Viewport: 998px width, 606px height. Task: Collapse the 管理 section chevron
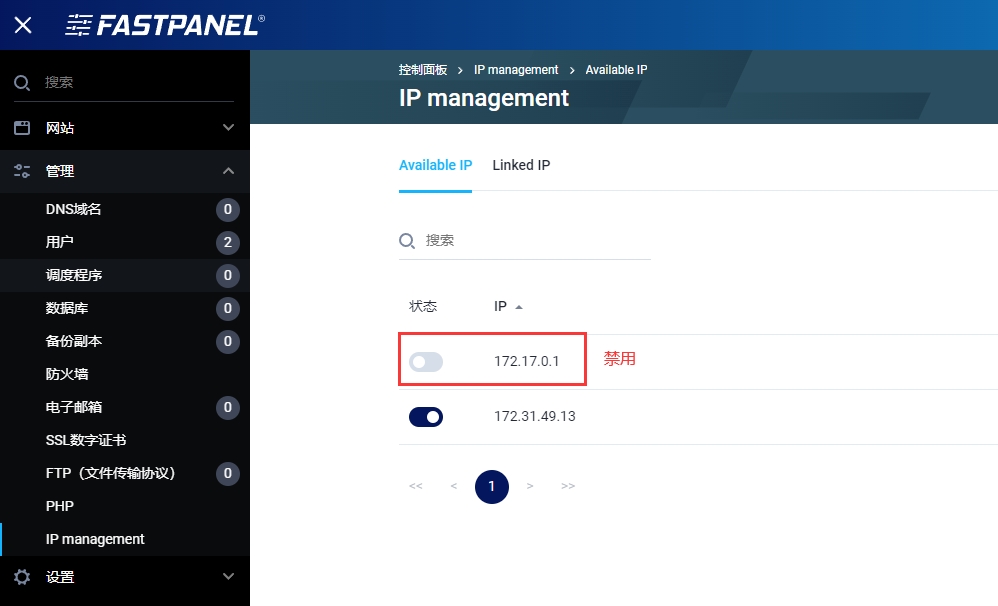click(228, 171)
